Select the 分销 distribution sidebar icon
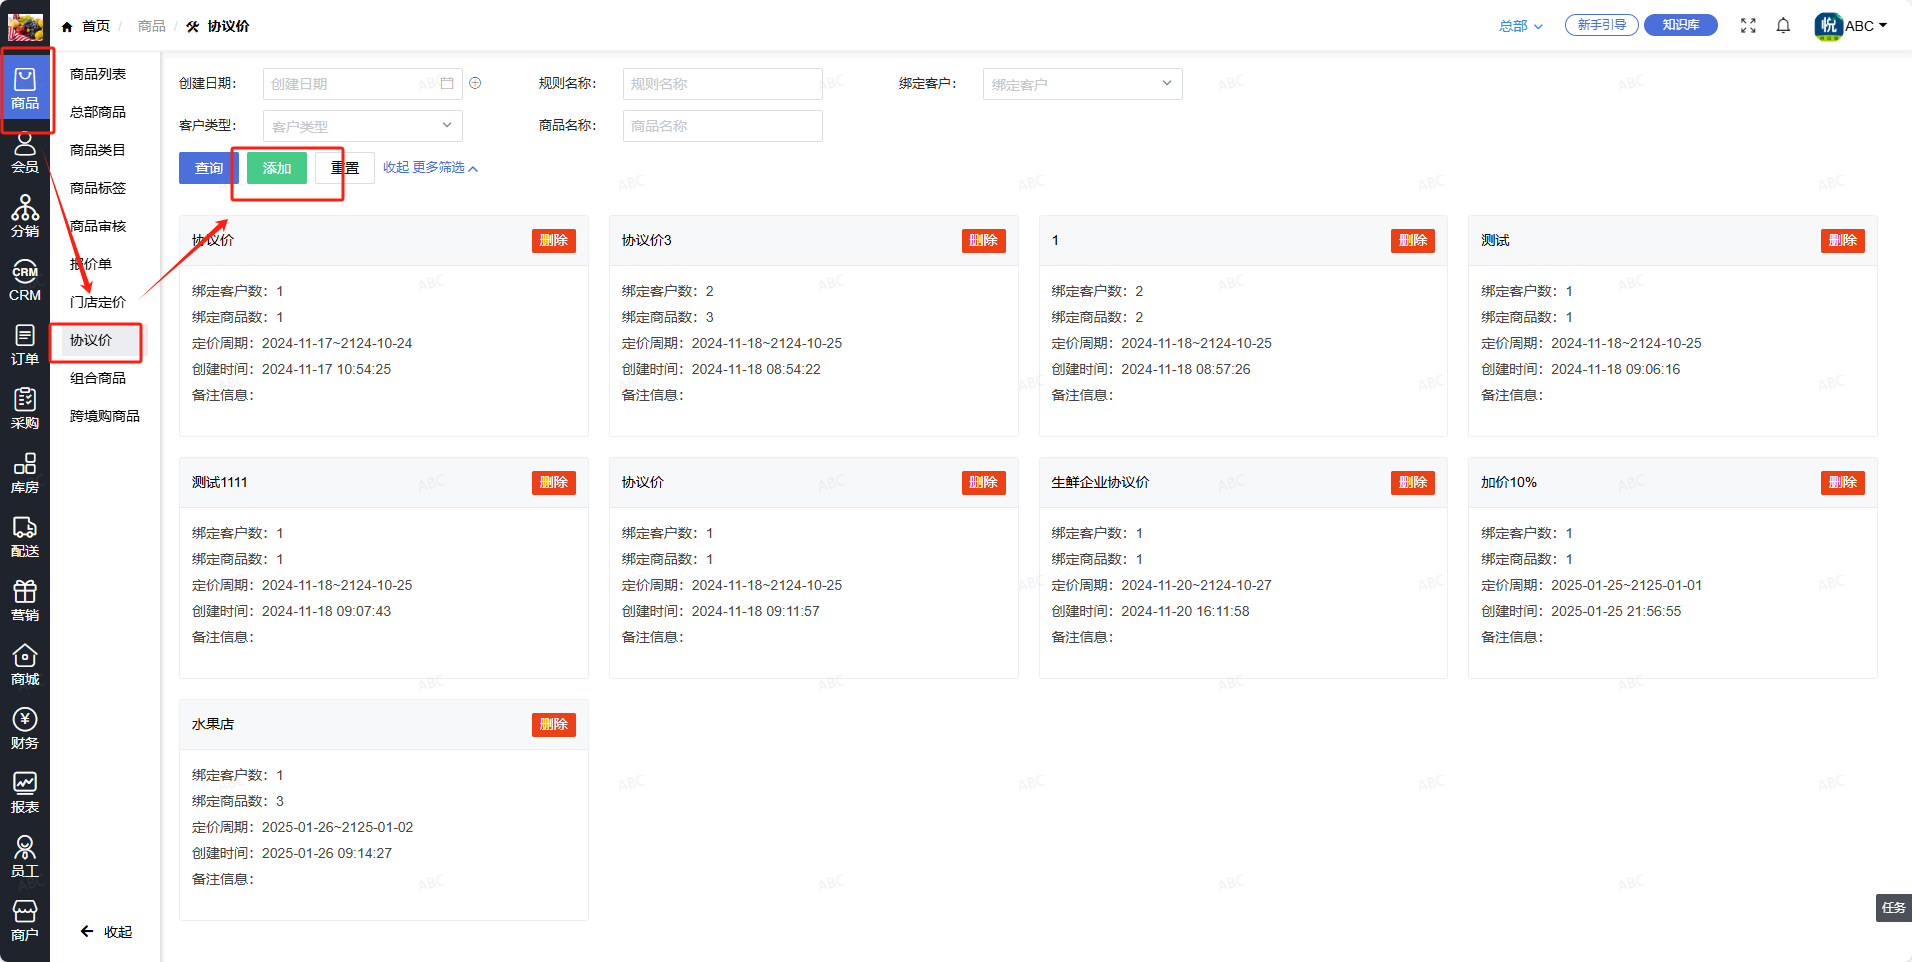The width and height of the screenshot is (1912, 962). coord(25,216)
